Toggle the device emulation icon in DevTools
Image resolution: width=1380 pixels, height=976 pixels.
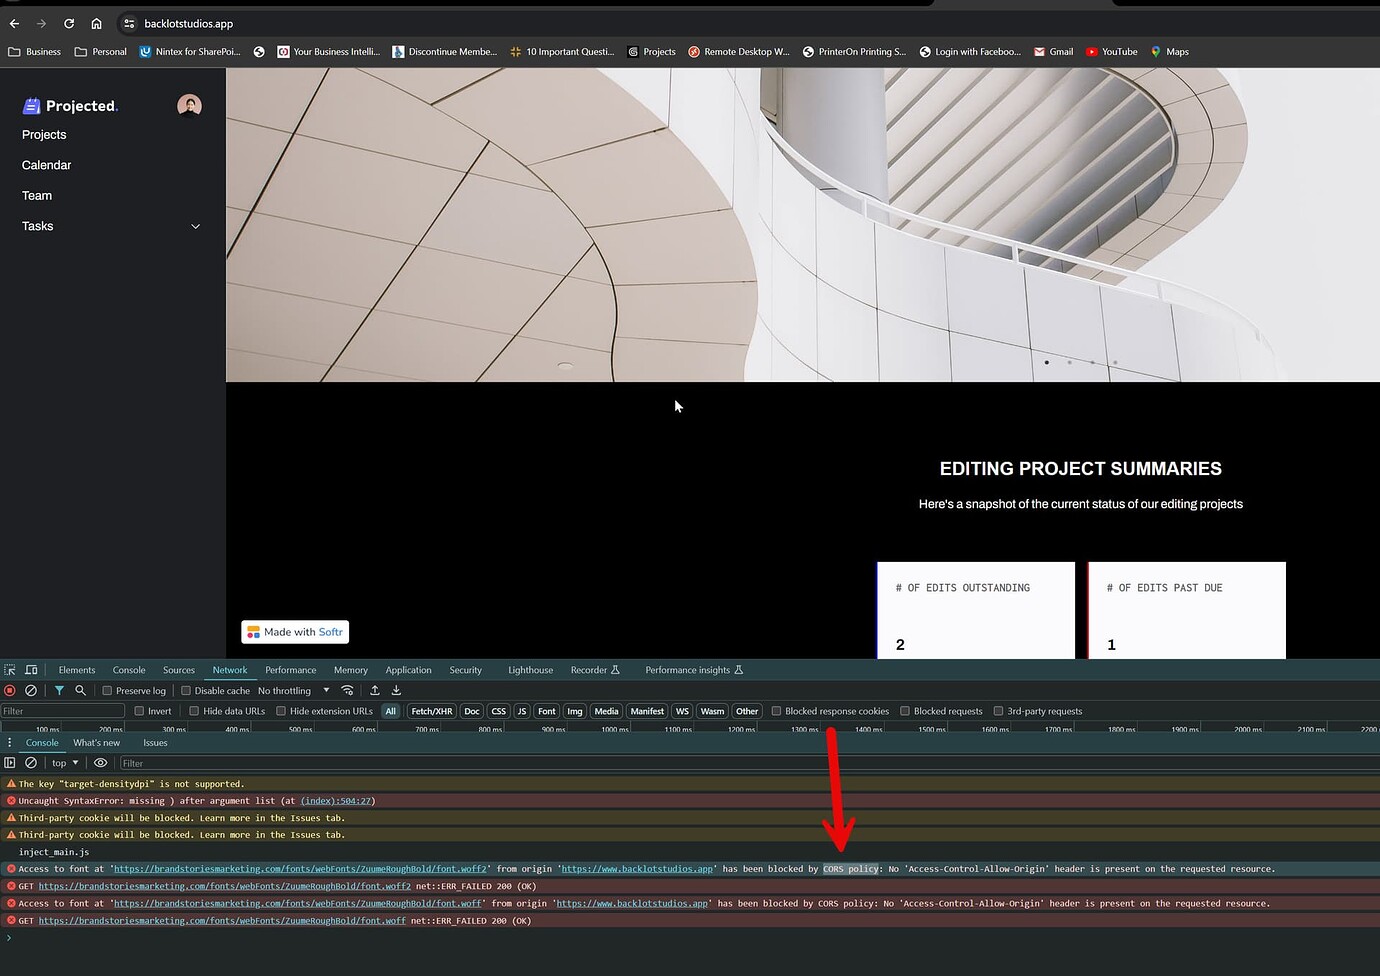pos(31,669)
